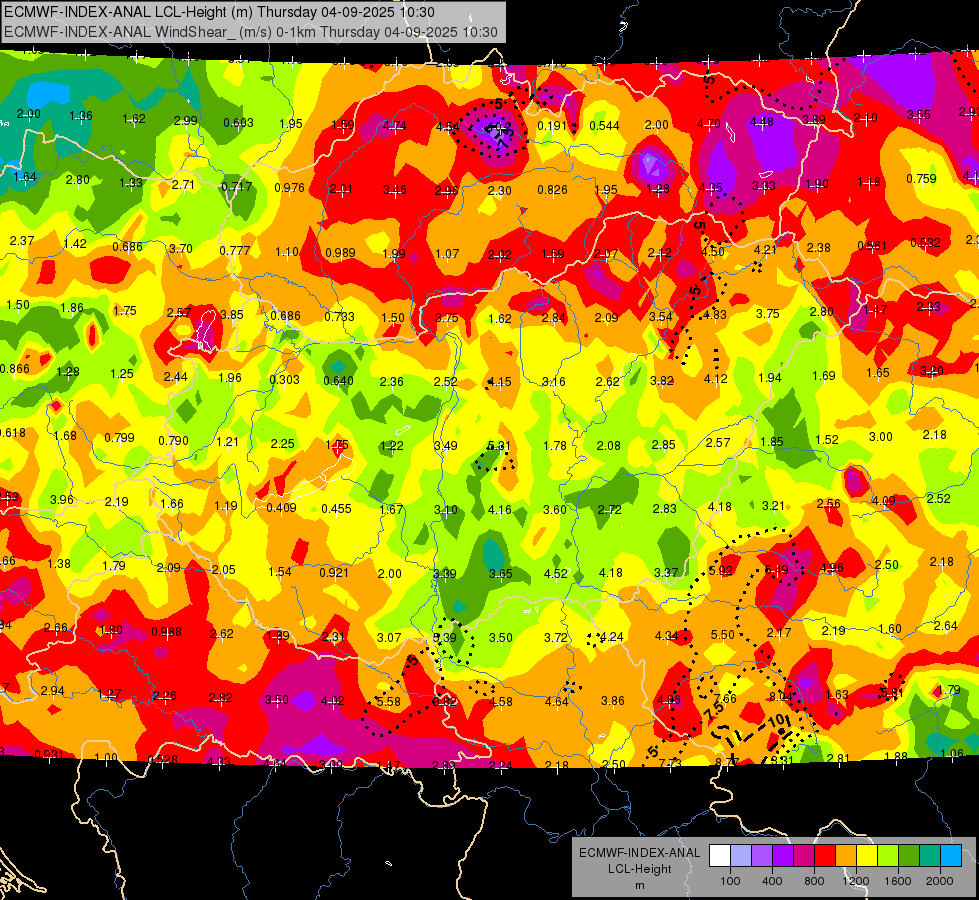Screen dimensions: 979x900
Task: Click the wind shear value 0.866
Action: tap(15, 368)
